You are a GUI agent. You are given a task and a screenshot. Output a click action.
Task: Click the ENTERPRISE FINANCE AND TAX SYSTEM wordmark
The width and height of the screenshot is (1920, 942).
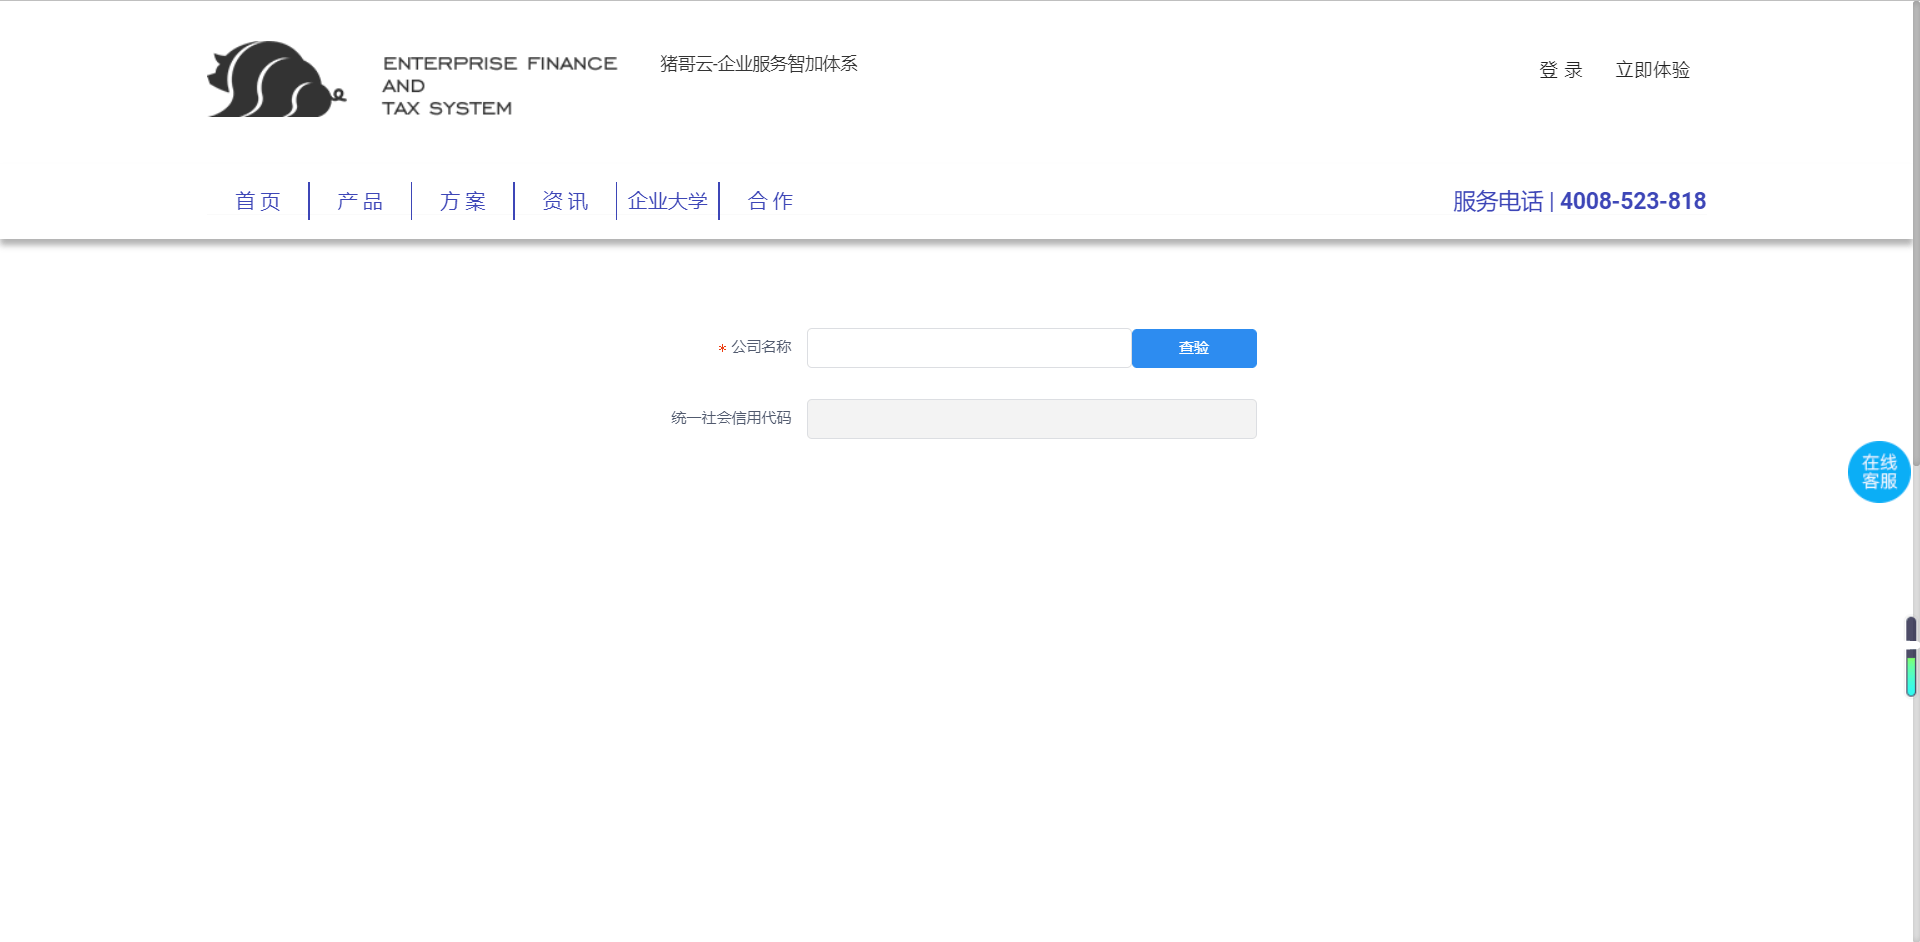pyautogui.click(x=498, y=86)
